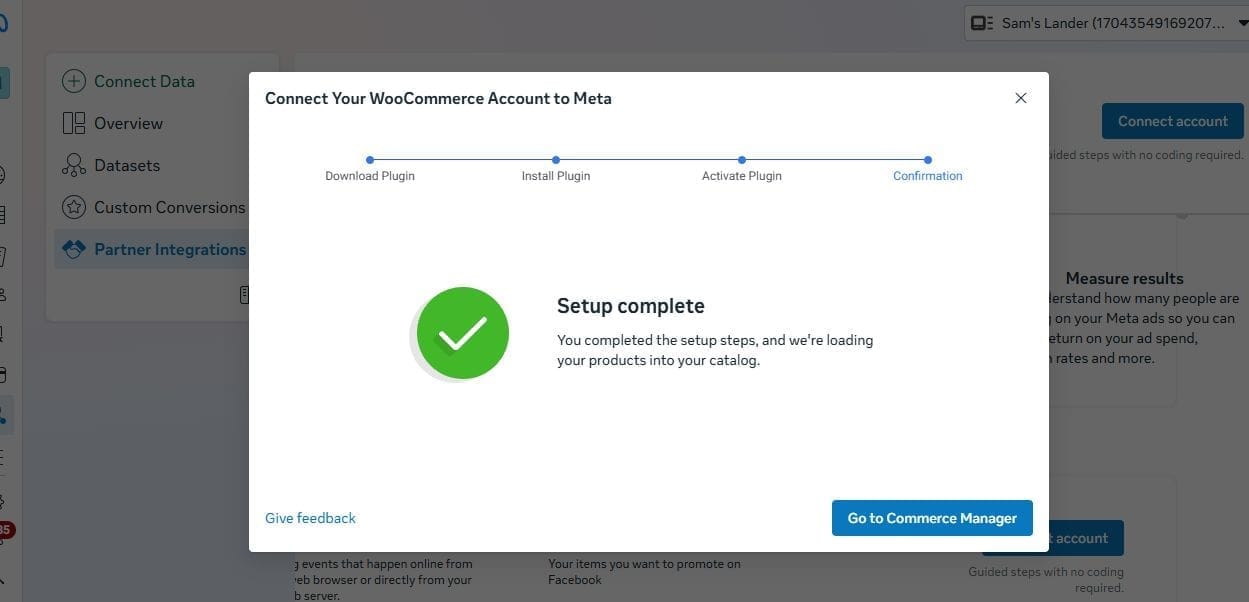Select the Activate Plugin step dot
1249x602 pixels.
[742, 160]
